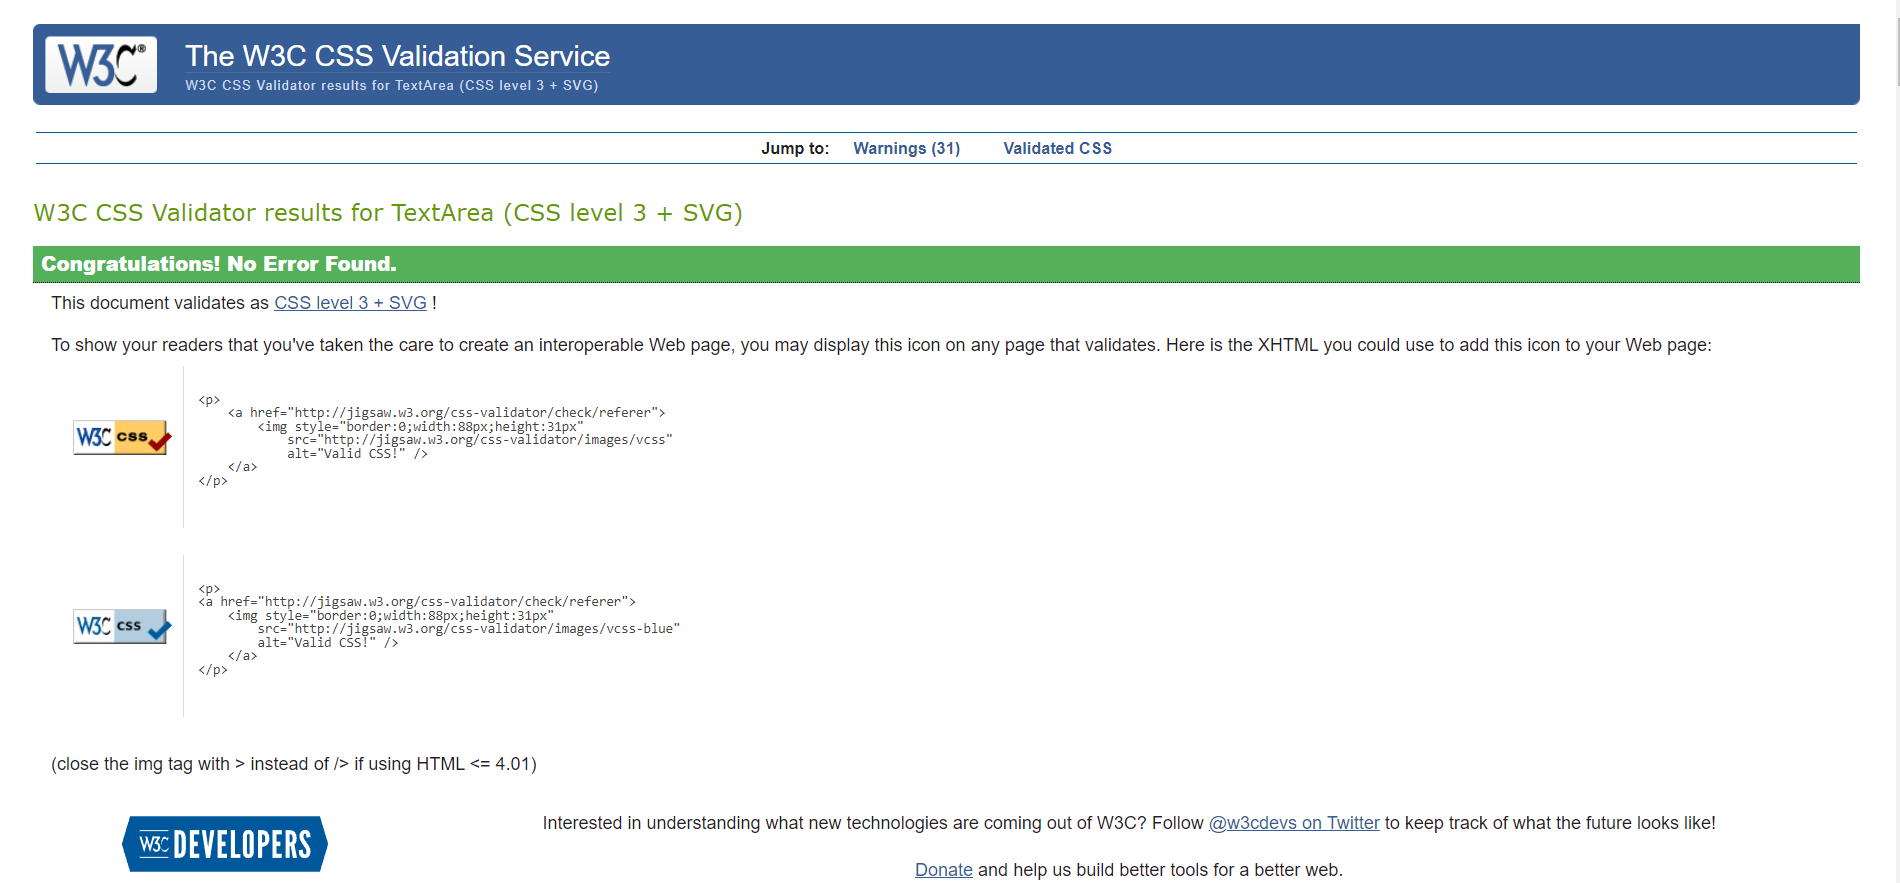Click the 'Jump to:' label
The height and width of the screenshot is (883, 1900).
pyautogui.click(x=795, y=148)
